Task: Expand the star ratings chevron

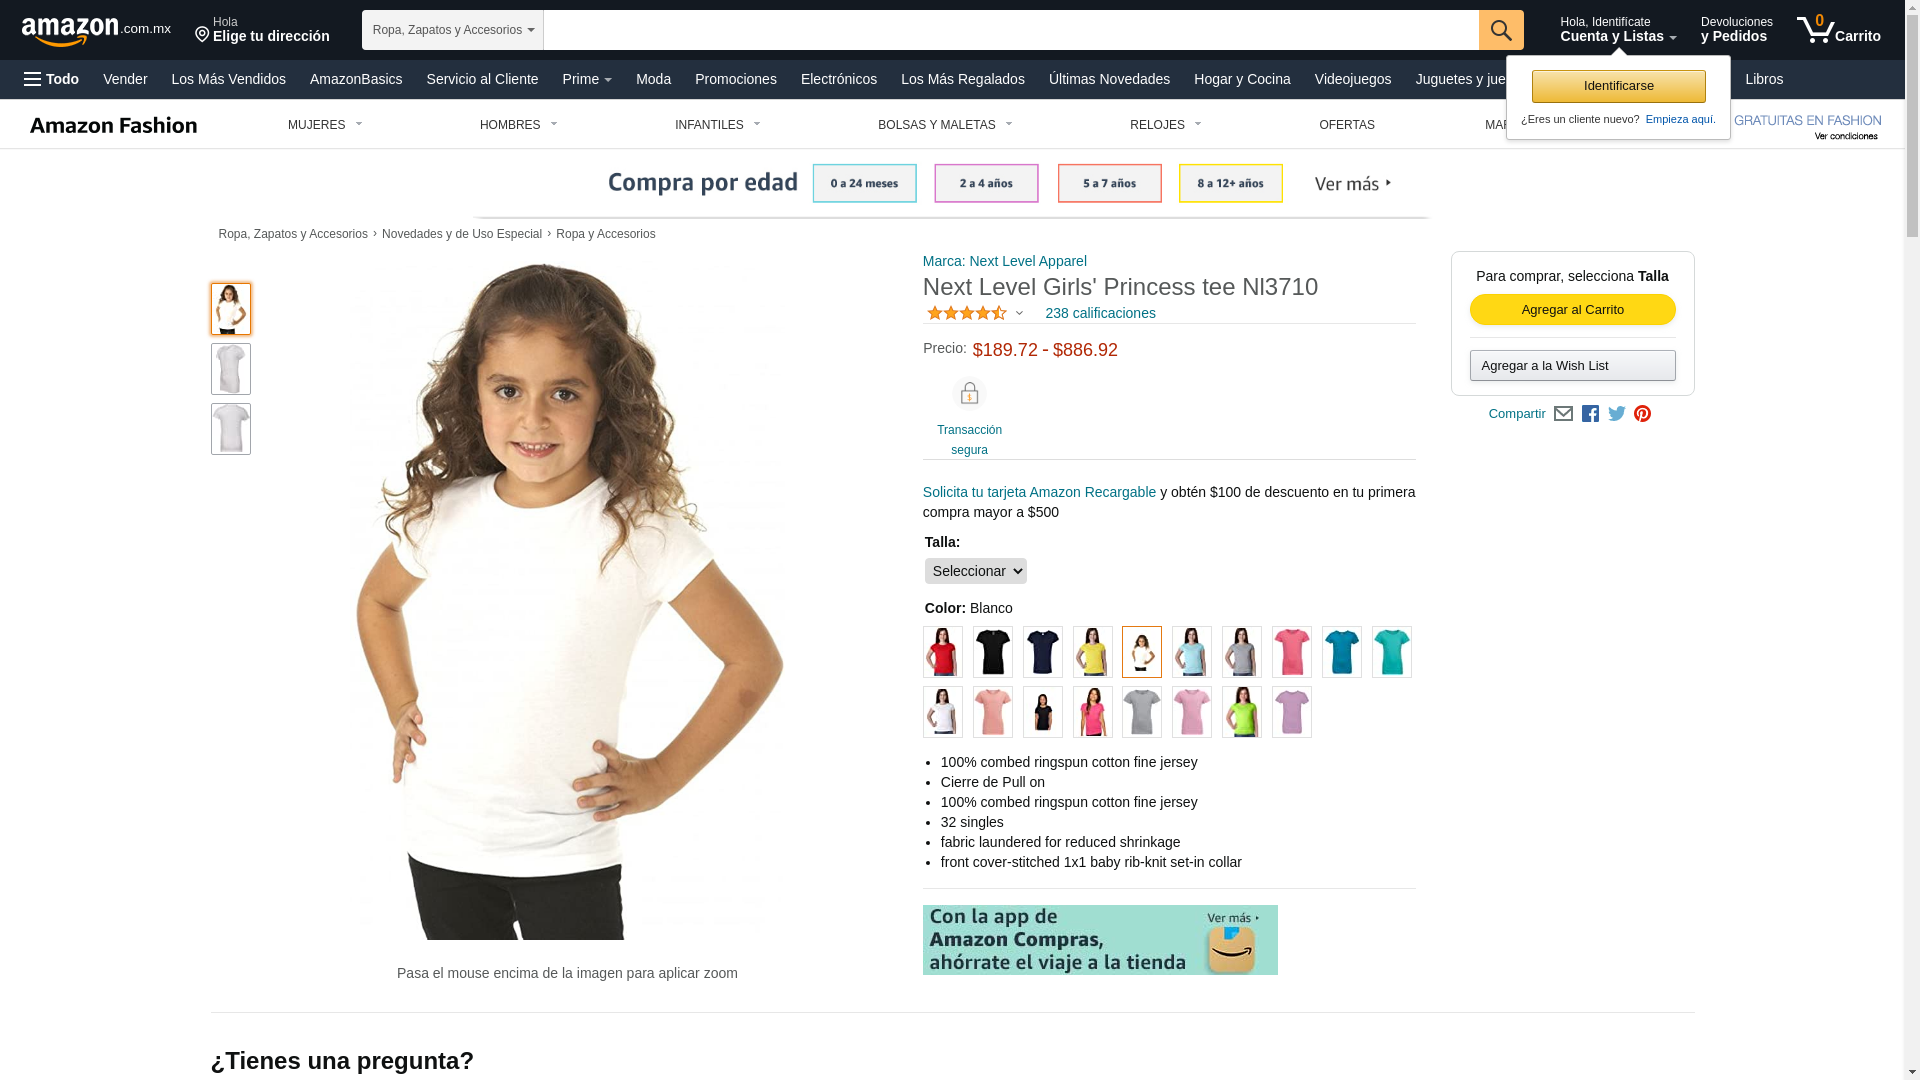Action: [1019, 314]
